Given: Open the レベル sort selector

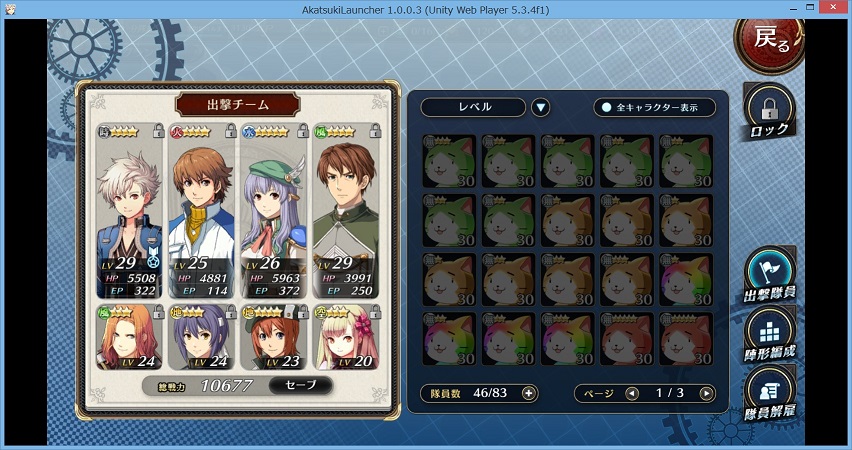Looking at the screenshot, I should [x=473, y=108].
